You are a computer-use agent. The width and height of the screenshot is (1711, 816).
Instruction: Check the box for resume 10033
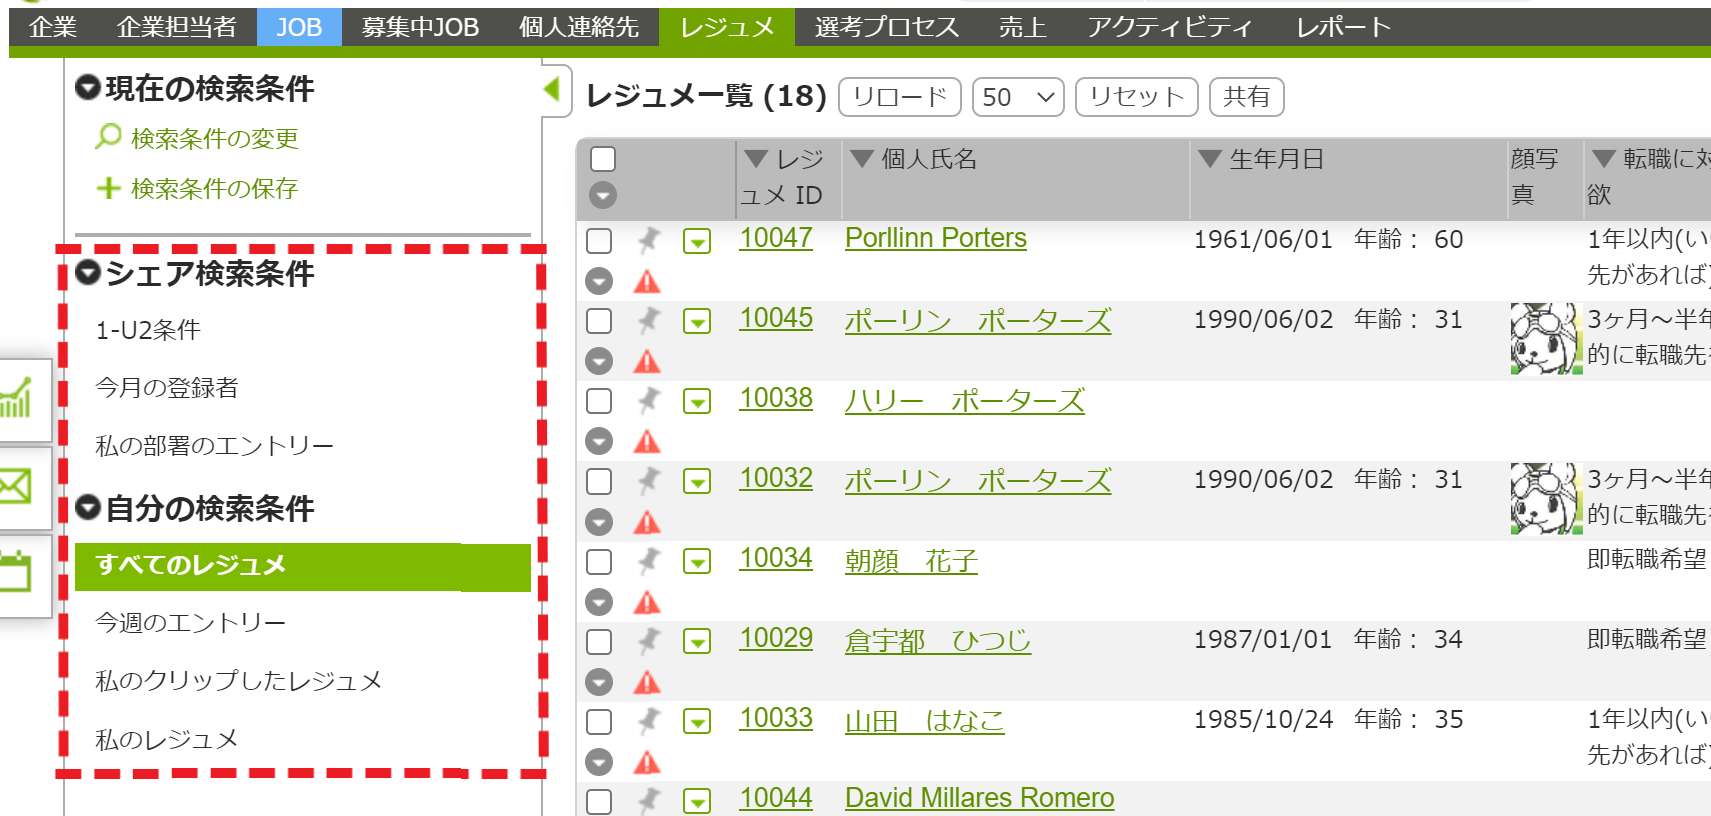599,721
